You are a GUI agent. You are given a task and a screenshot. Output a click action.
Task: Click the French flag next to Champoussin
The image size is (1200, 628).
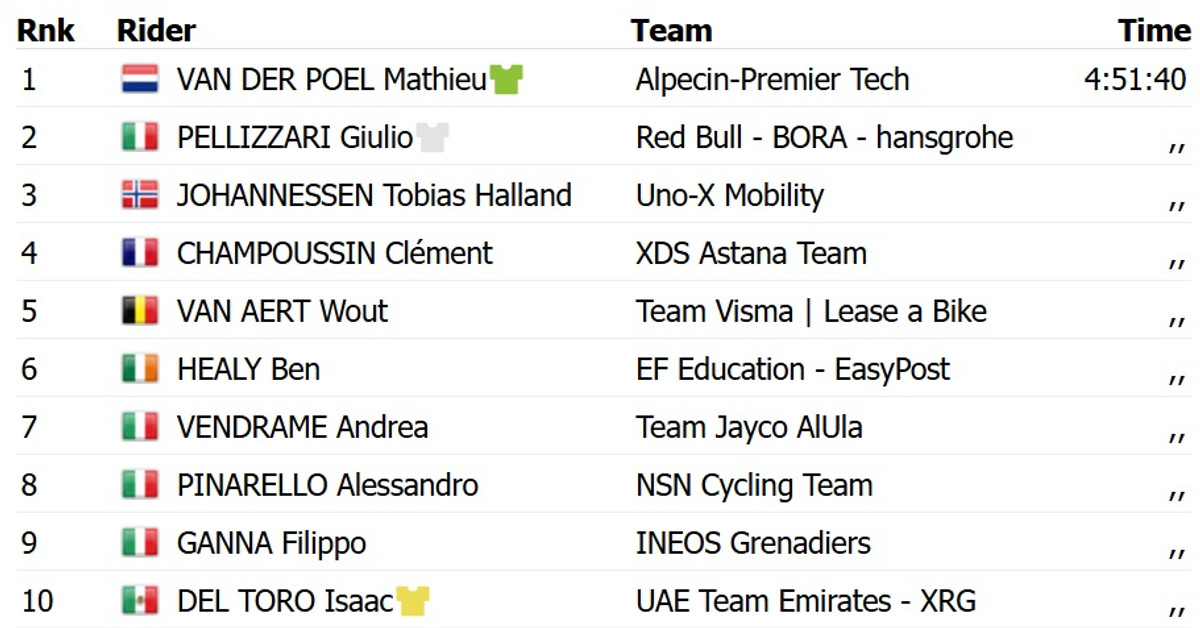pyautogui.click(x=140, y=253)
